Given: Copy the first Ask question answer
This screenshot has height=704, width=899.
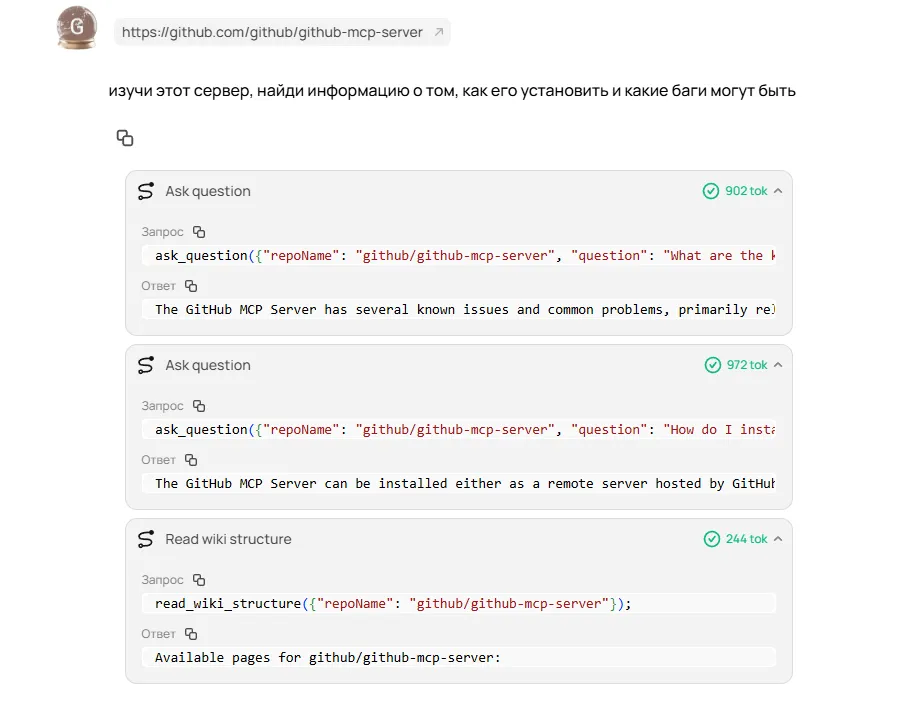Looking at the screenshot, I should click(191, 285).
